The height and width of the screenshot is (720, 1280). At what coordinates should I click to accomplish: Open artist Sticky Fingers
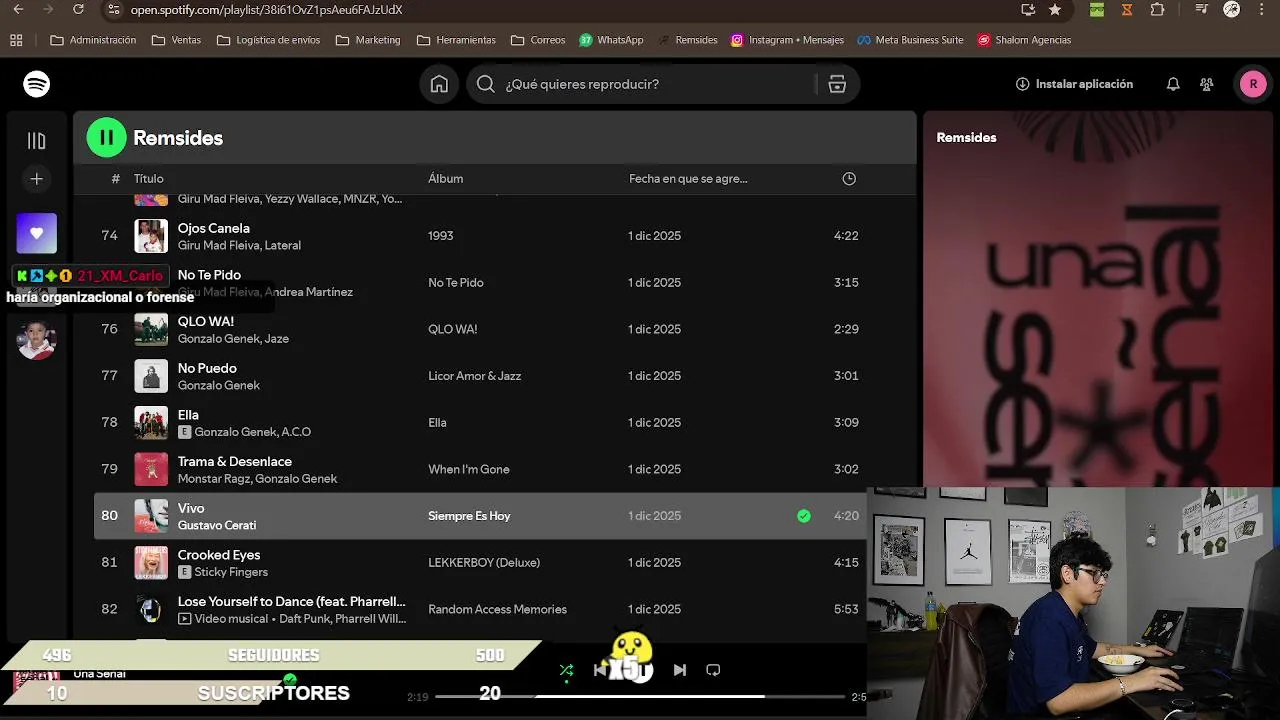(231, 572)
